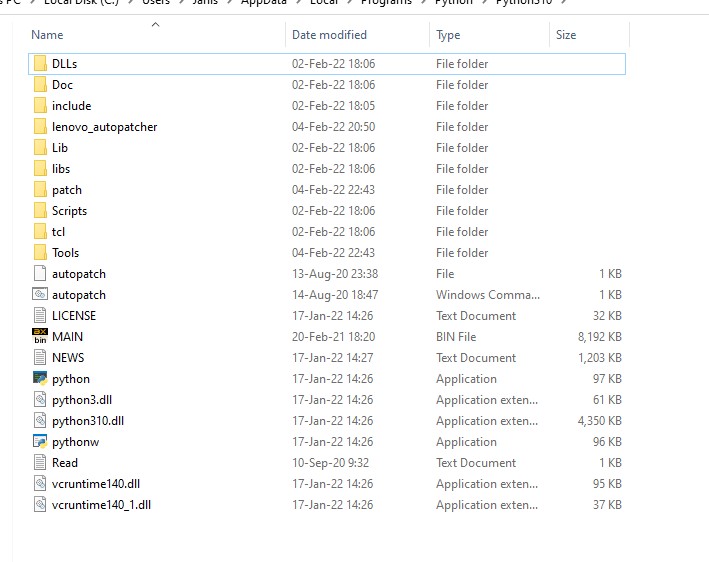Select the vcruntime140_1.dll file name
The height and width of the screenshot is (562, 709).
(x=101, y=505)
